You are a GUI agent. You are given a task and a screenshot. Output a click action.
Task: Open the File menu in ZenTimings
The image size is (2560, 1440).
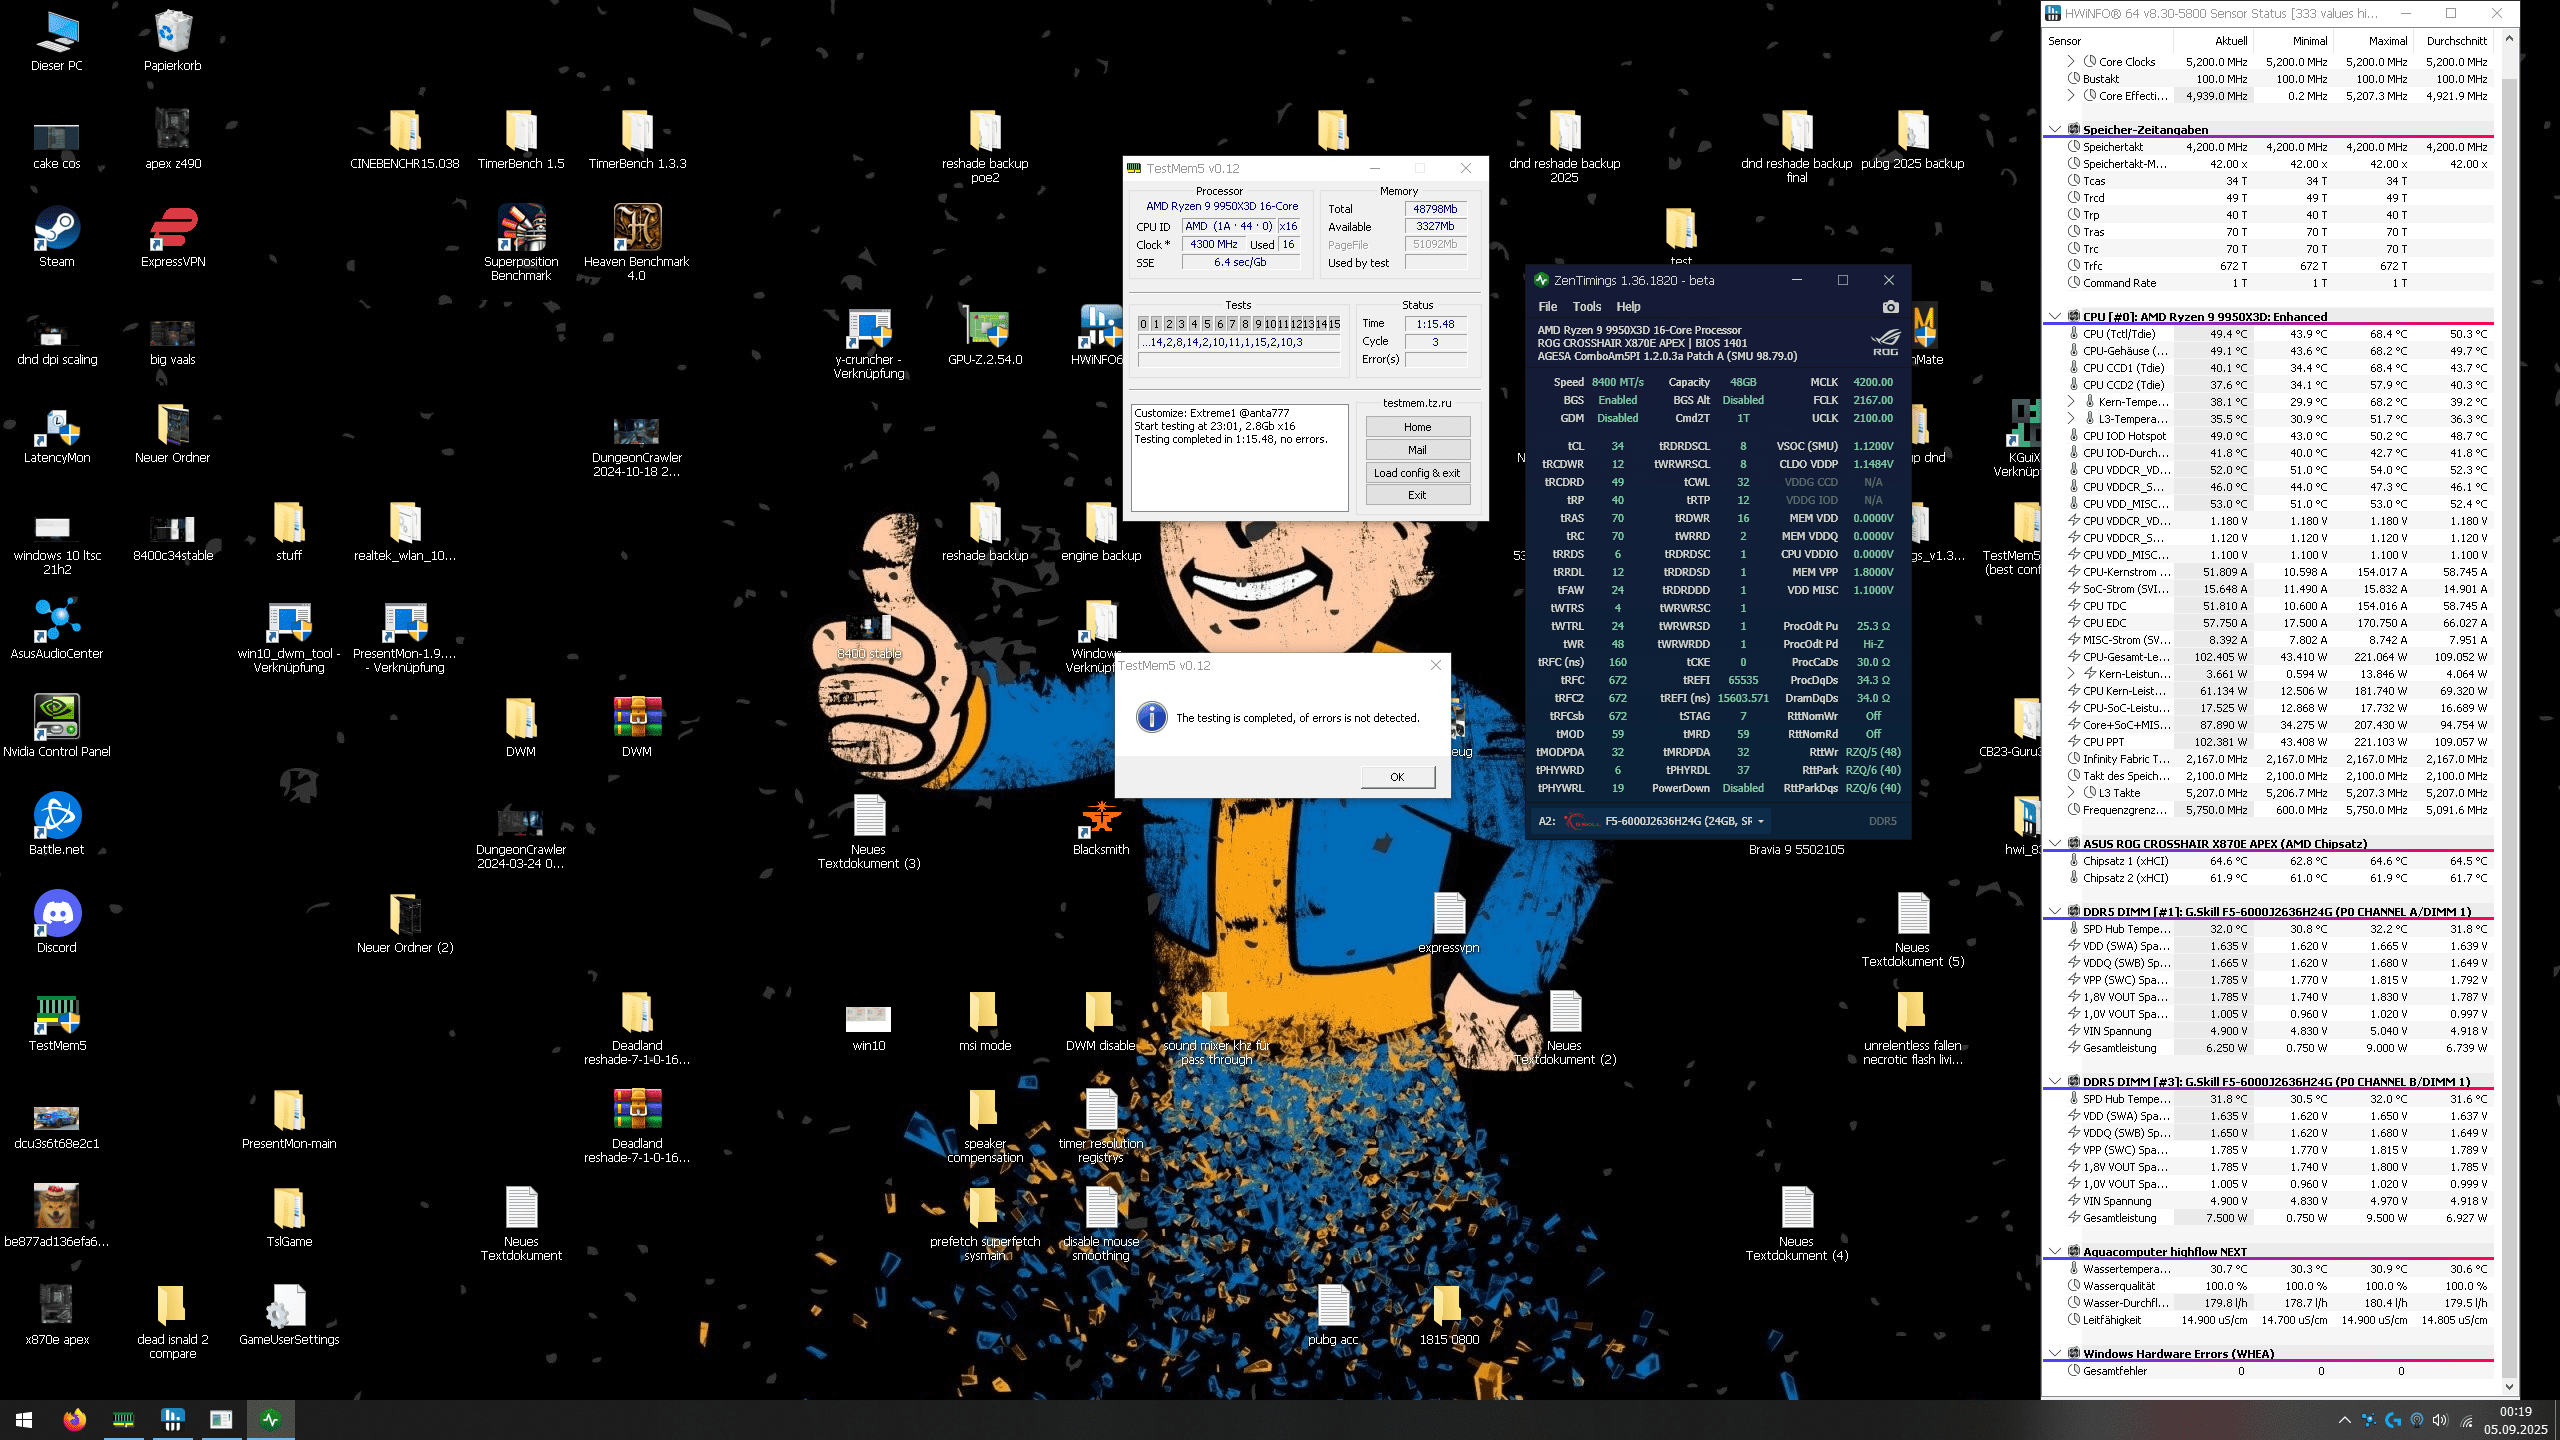point(1547,307)
